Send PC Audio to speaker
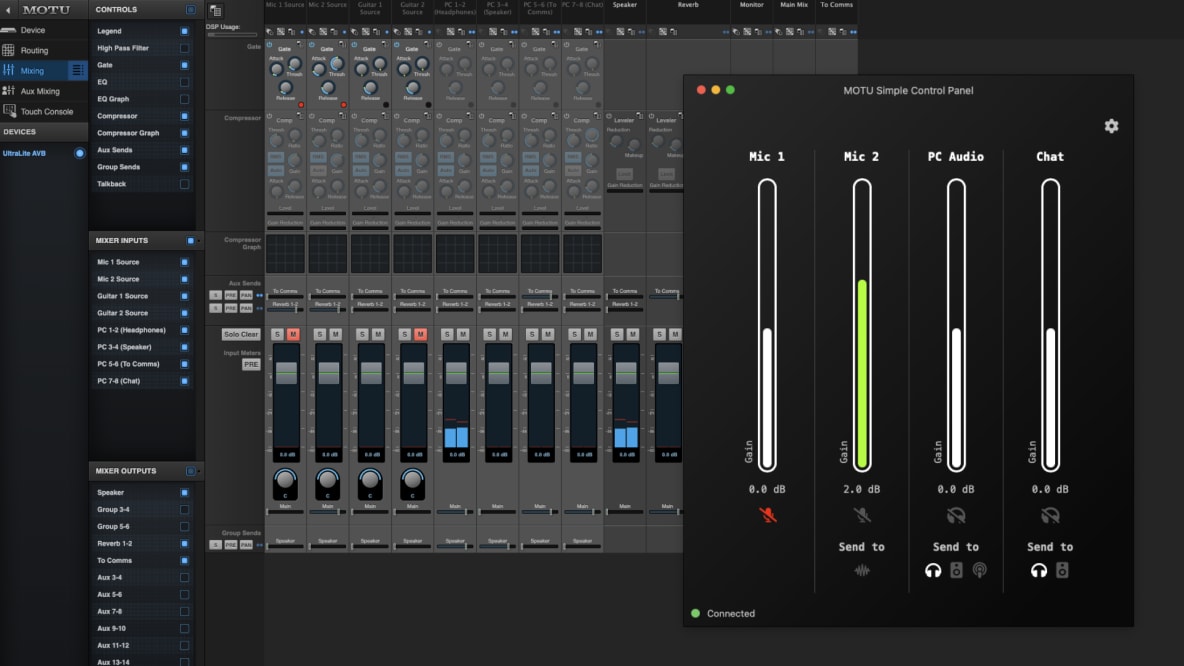 pyautogui.click(x=956, y=570)
